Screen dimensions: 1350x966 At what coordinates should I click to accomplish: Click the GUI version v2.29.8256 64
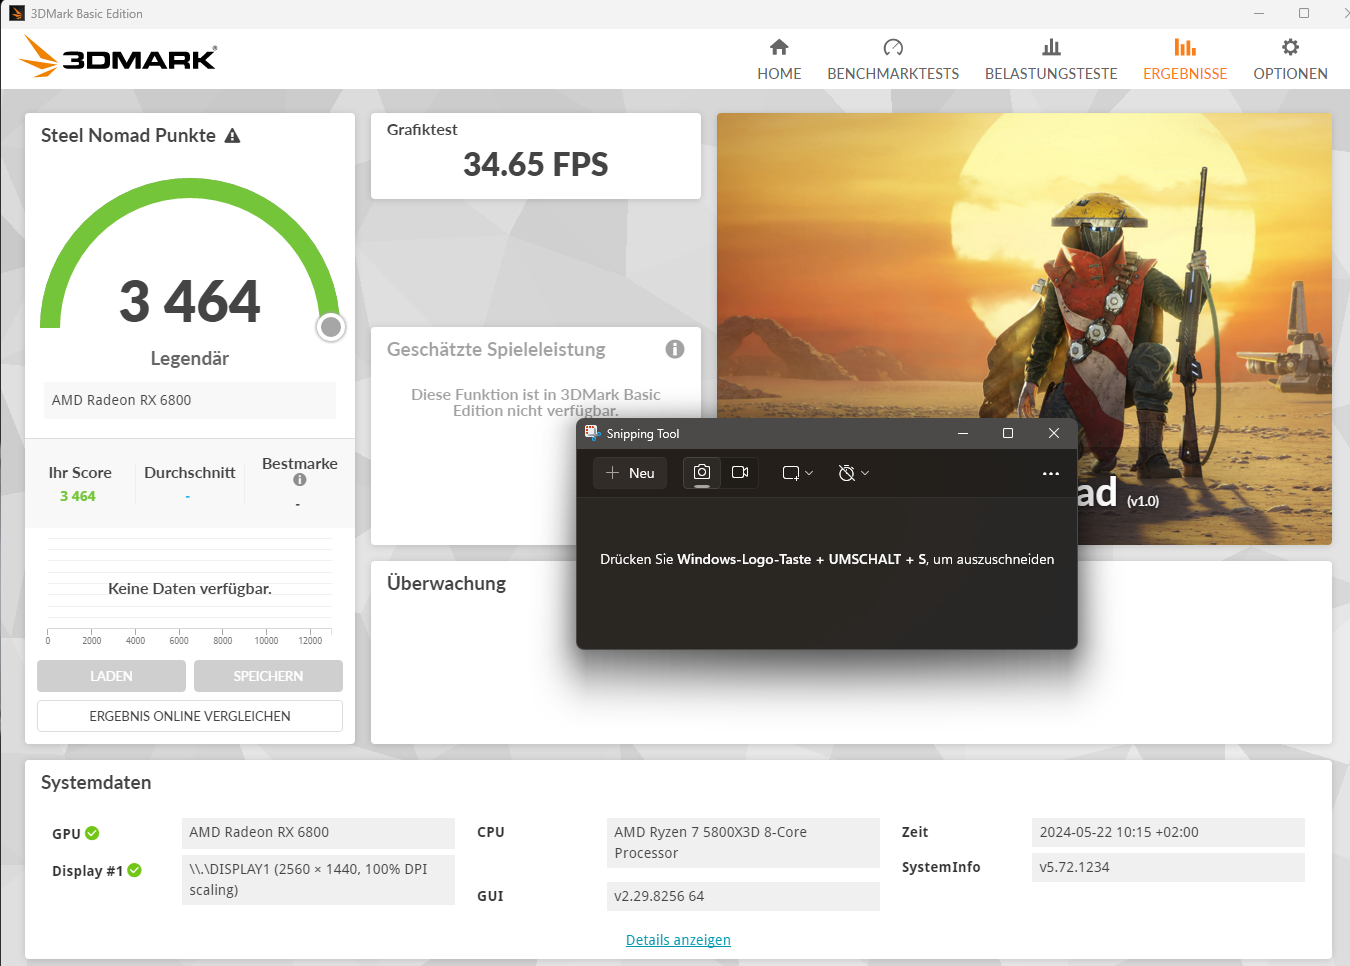pos(743,896)
